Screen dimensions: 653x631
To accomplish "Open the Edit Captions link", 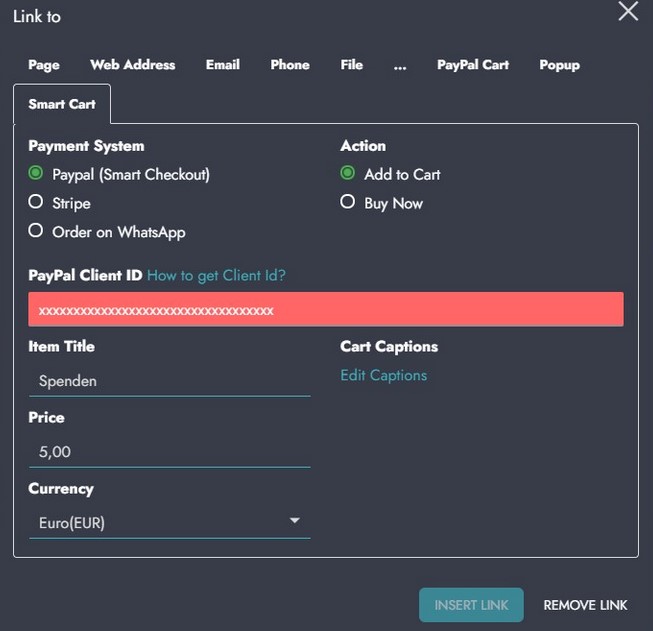I will [383, 376].
